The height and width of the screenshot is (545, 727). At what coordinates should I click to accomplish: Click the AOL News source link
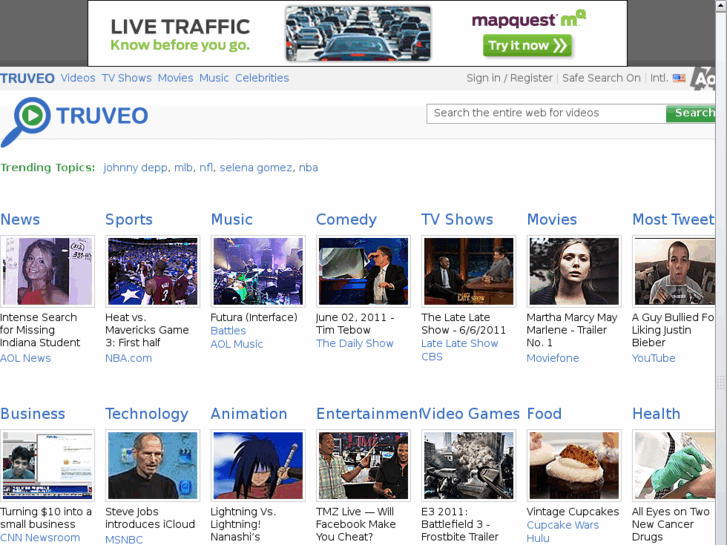26,358
